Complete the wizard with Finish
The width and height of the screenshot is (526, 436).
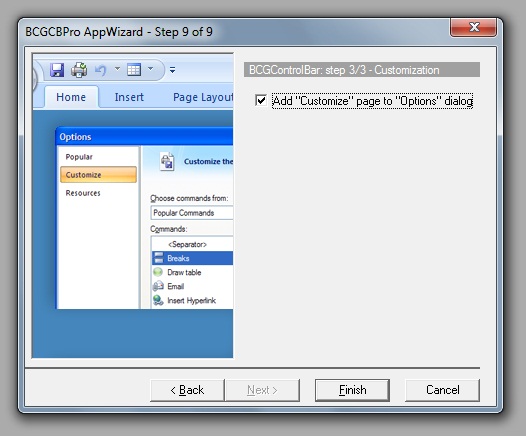[352, 390]
